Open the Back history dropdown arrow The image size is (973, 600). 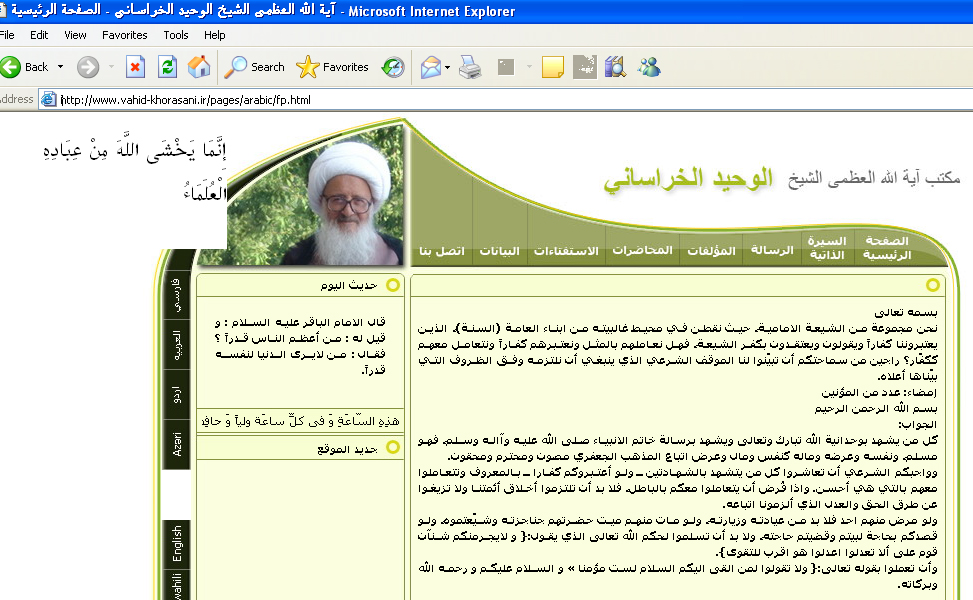[x=60, y=66]
